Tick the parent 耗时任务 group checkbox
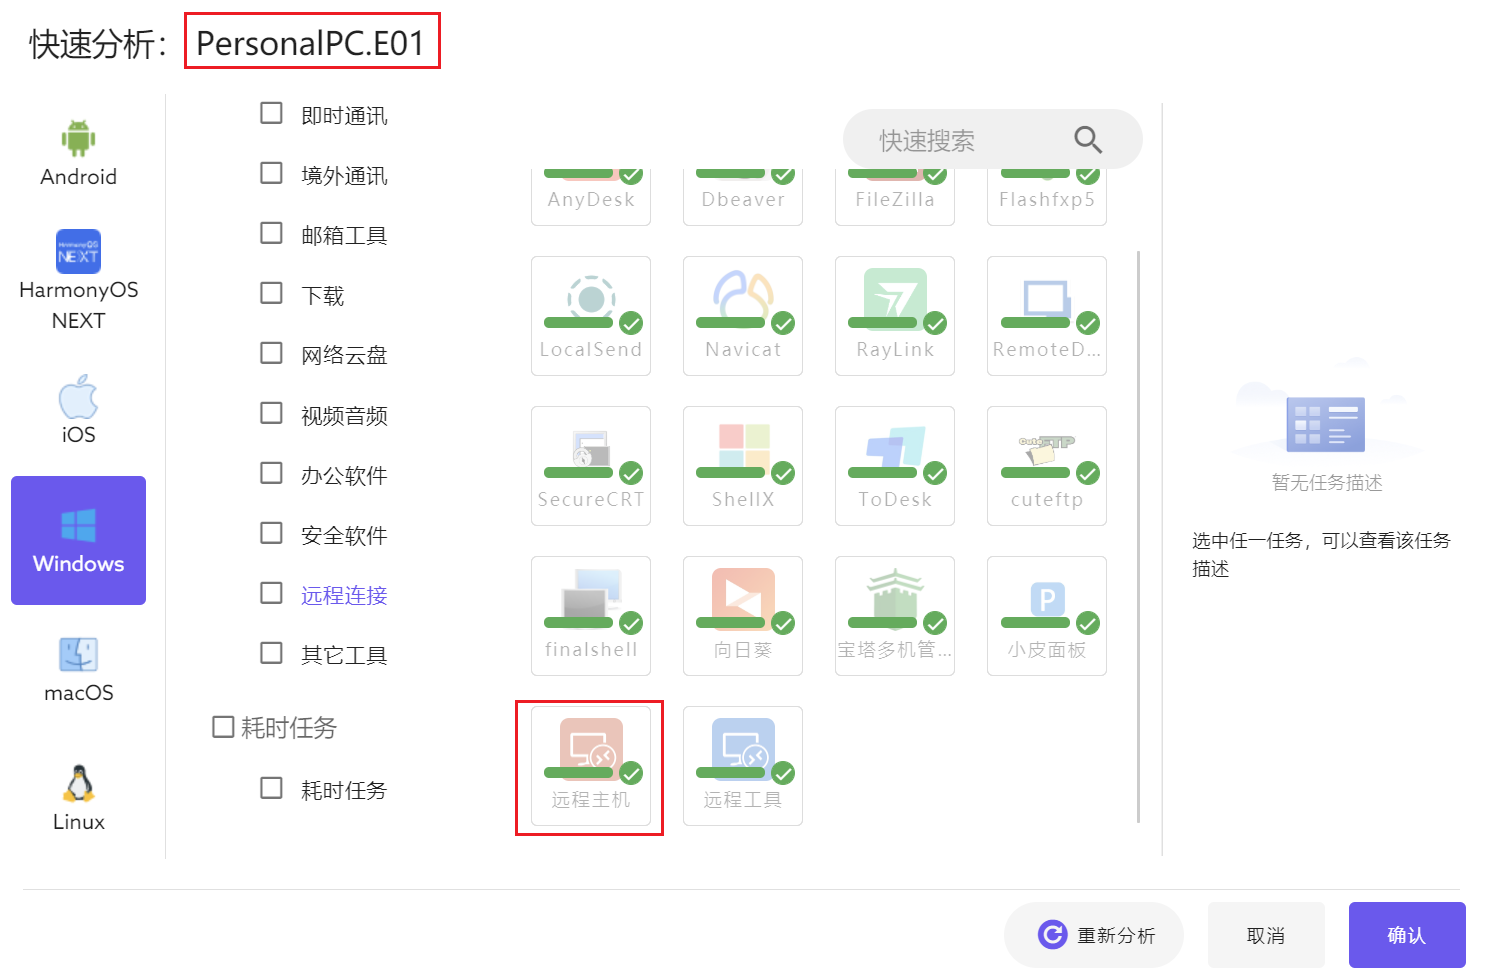Viewport: 1488px width, 980px height. click(x=223, y=727)
